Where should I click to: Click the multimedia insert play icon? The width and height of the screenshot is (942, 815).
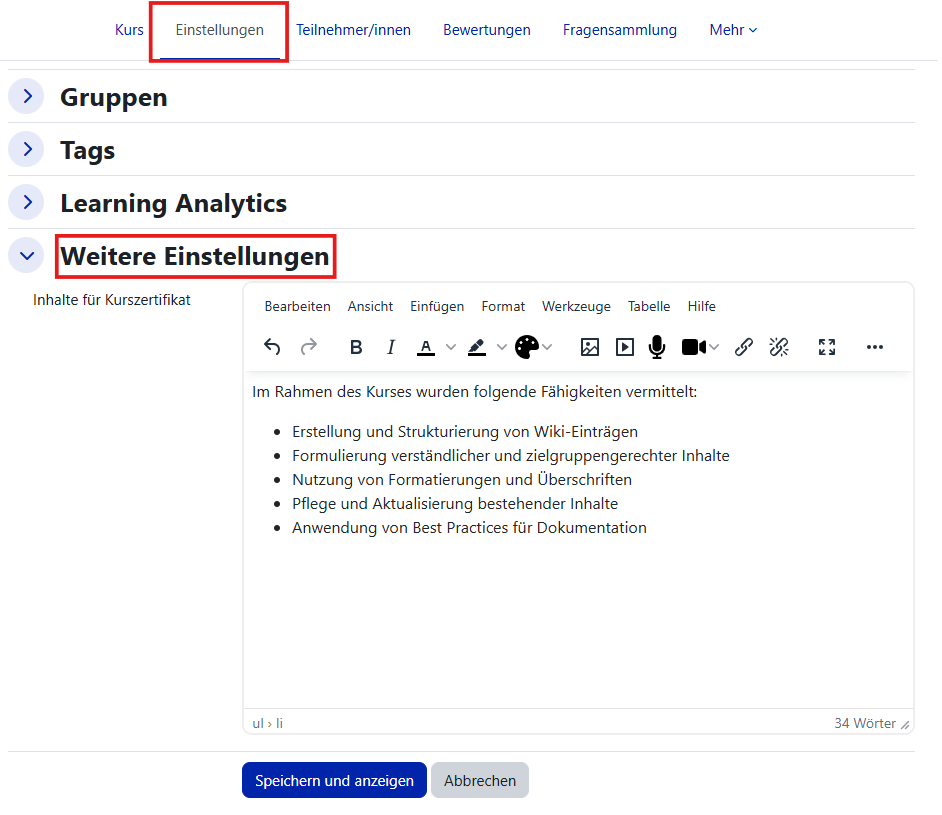point(625,347)
